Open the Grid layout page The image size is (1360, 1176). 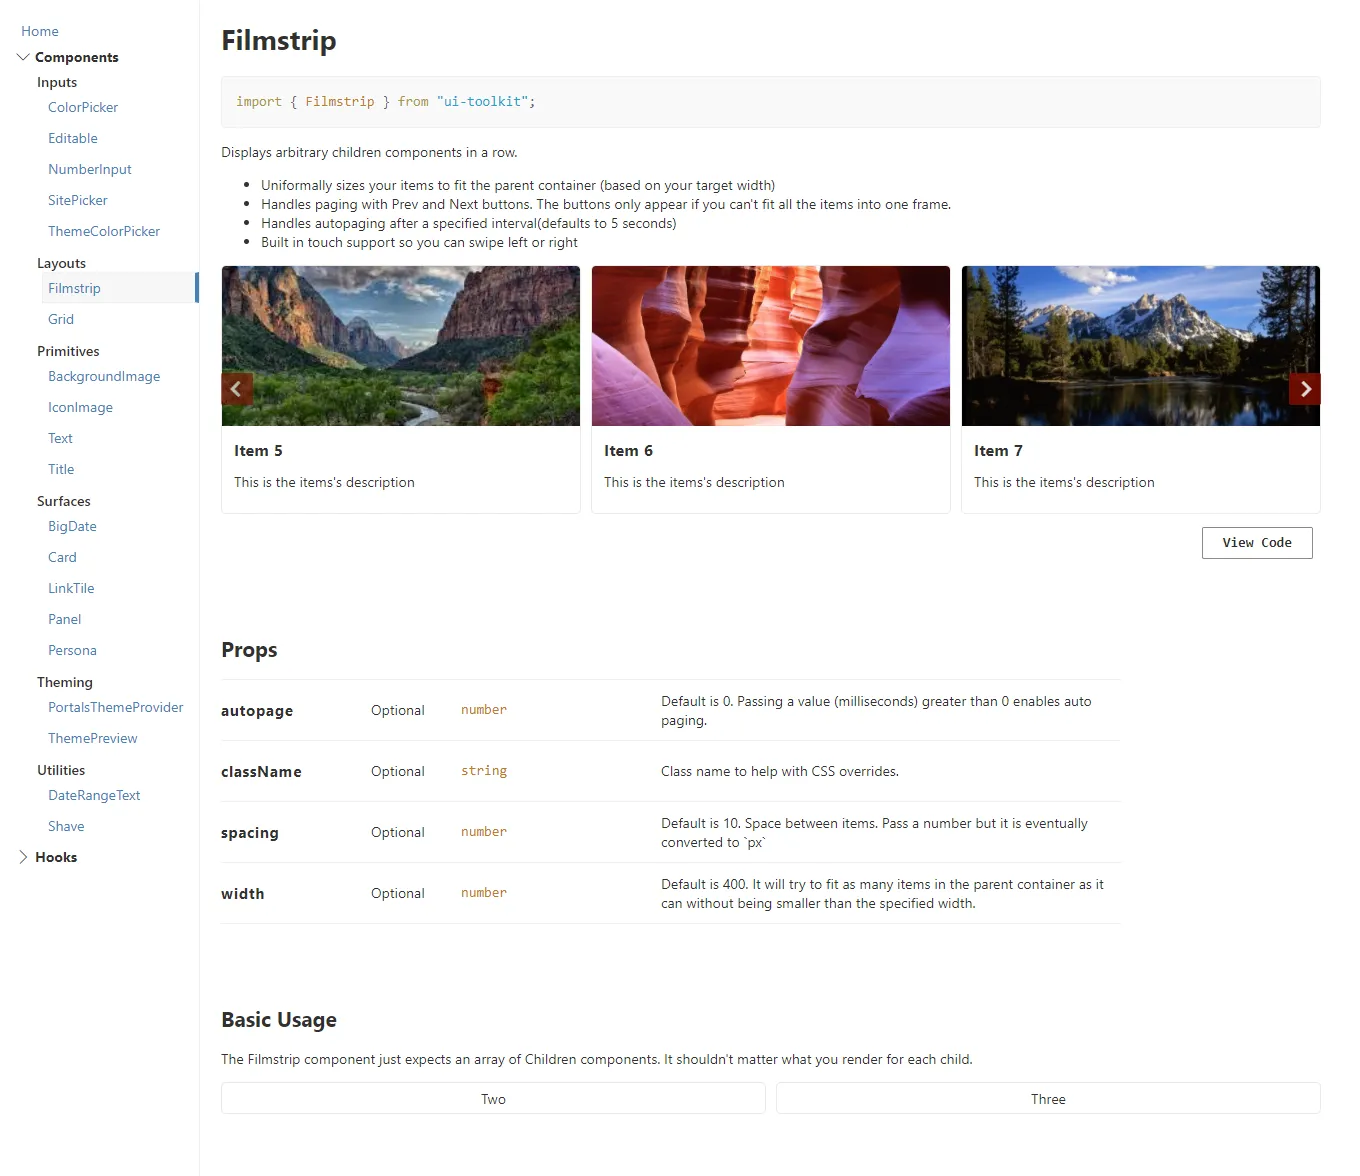click(61, 319)
